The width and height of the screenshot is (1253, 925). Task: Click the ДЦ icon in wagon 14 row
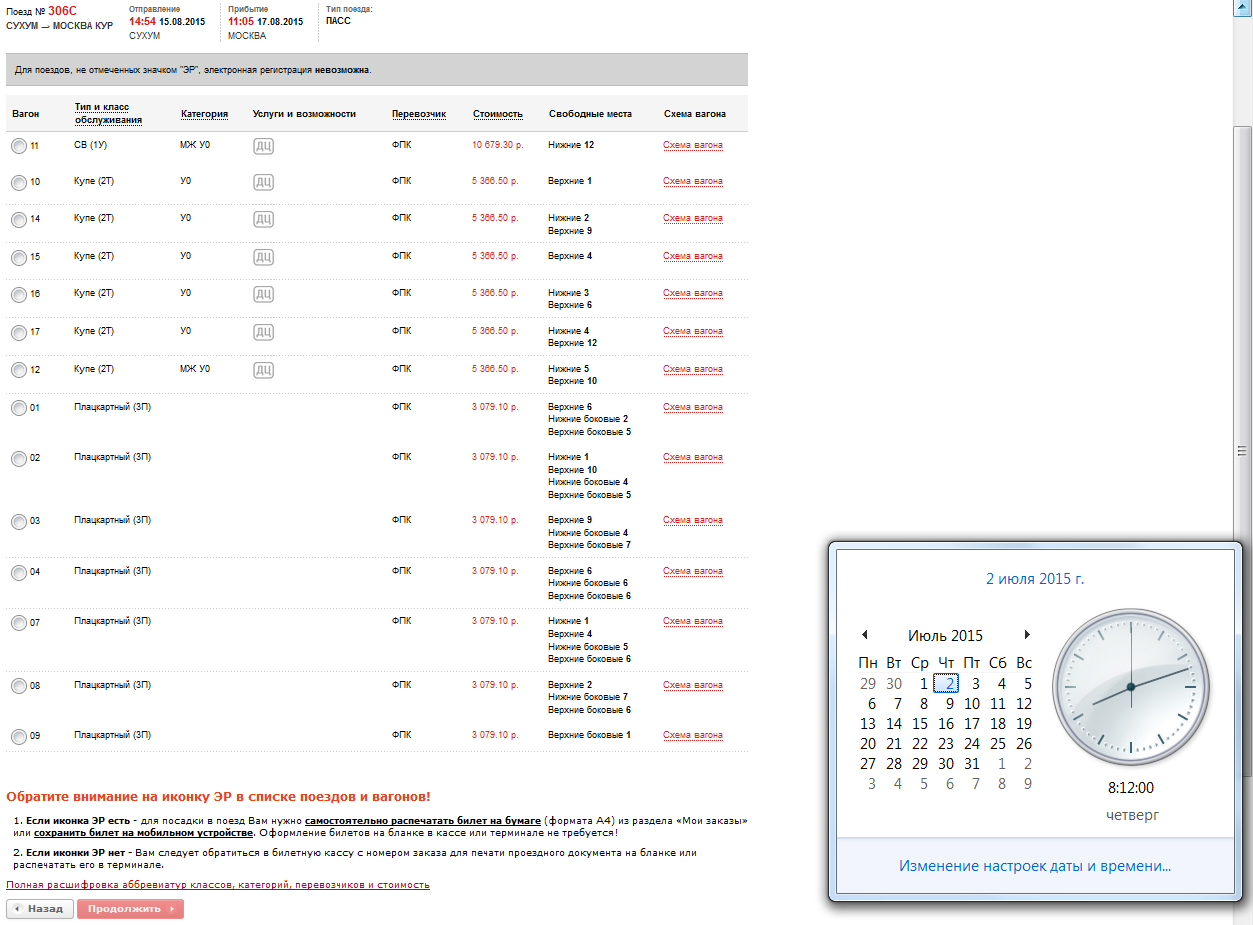(263, 219)
